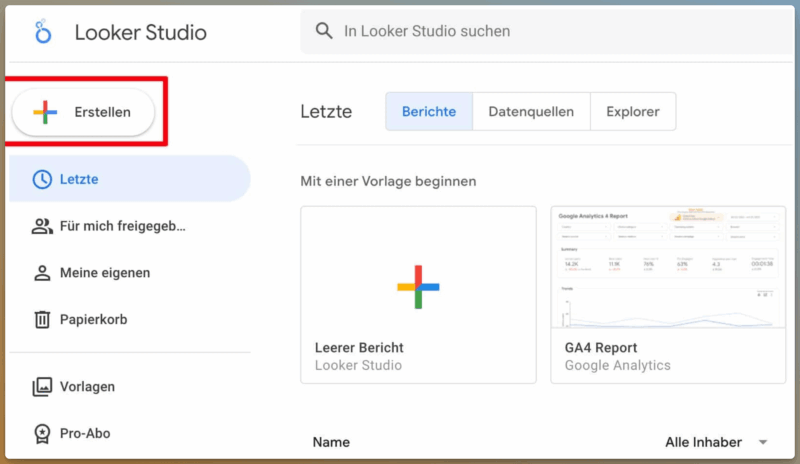
Task: Click the Leerer Bericht card title
Action: coord(359,348)
